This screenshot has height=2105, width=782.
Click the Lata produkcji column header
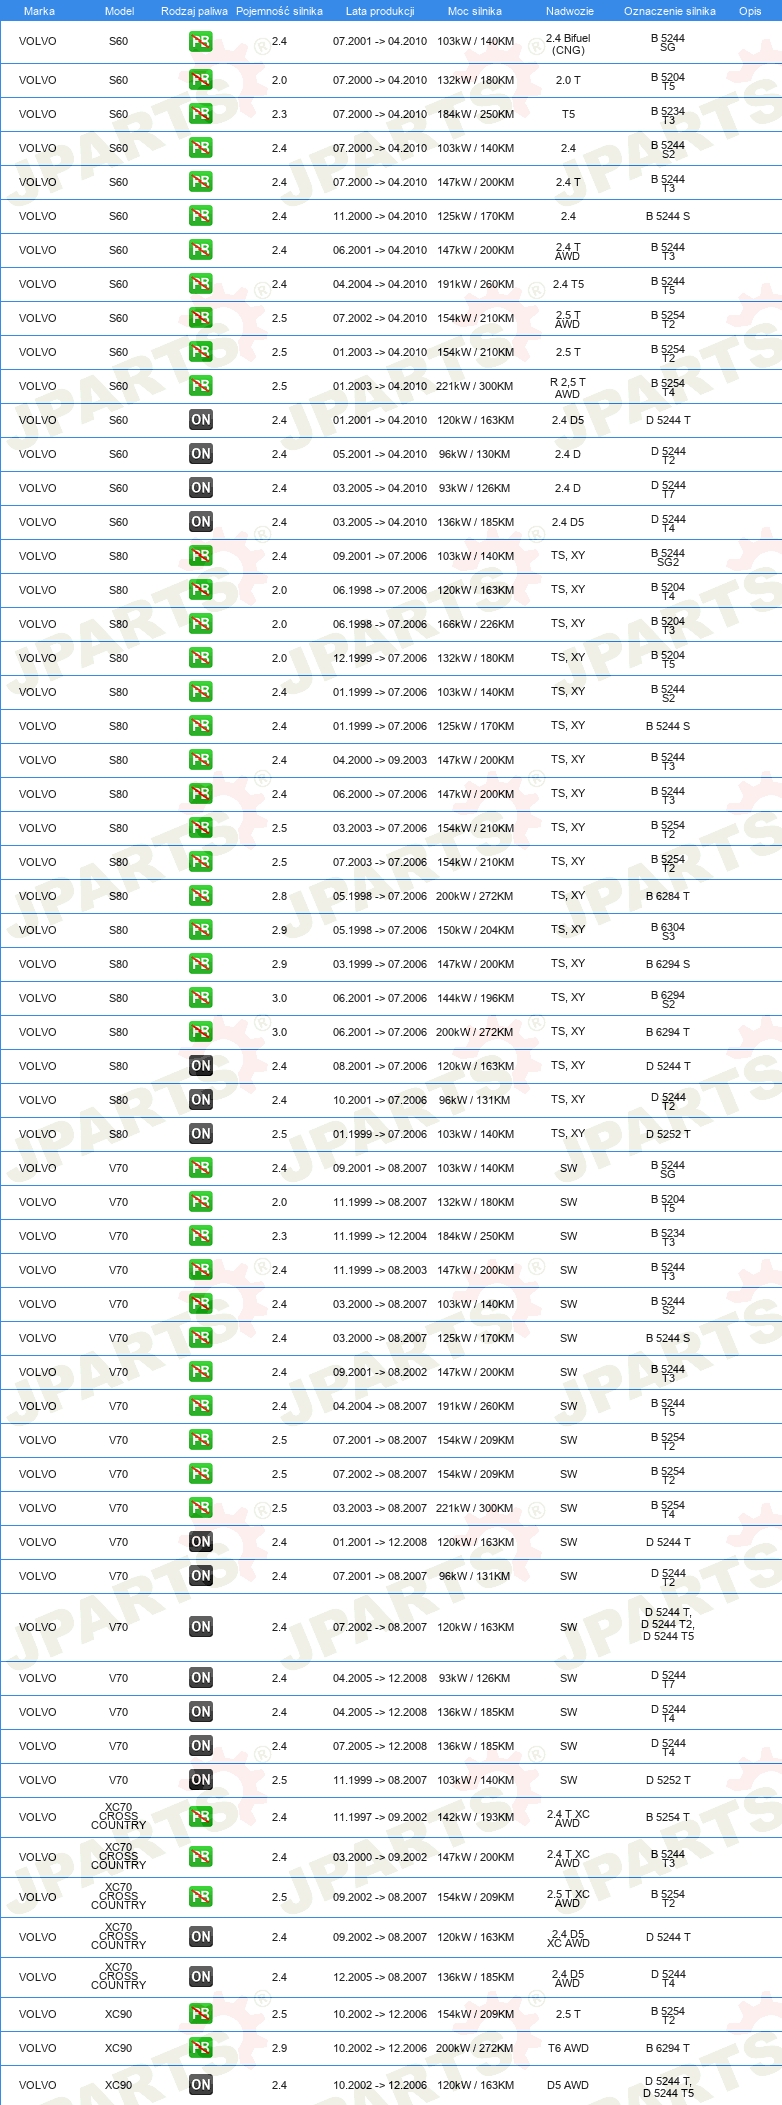[x=380, y=11]
